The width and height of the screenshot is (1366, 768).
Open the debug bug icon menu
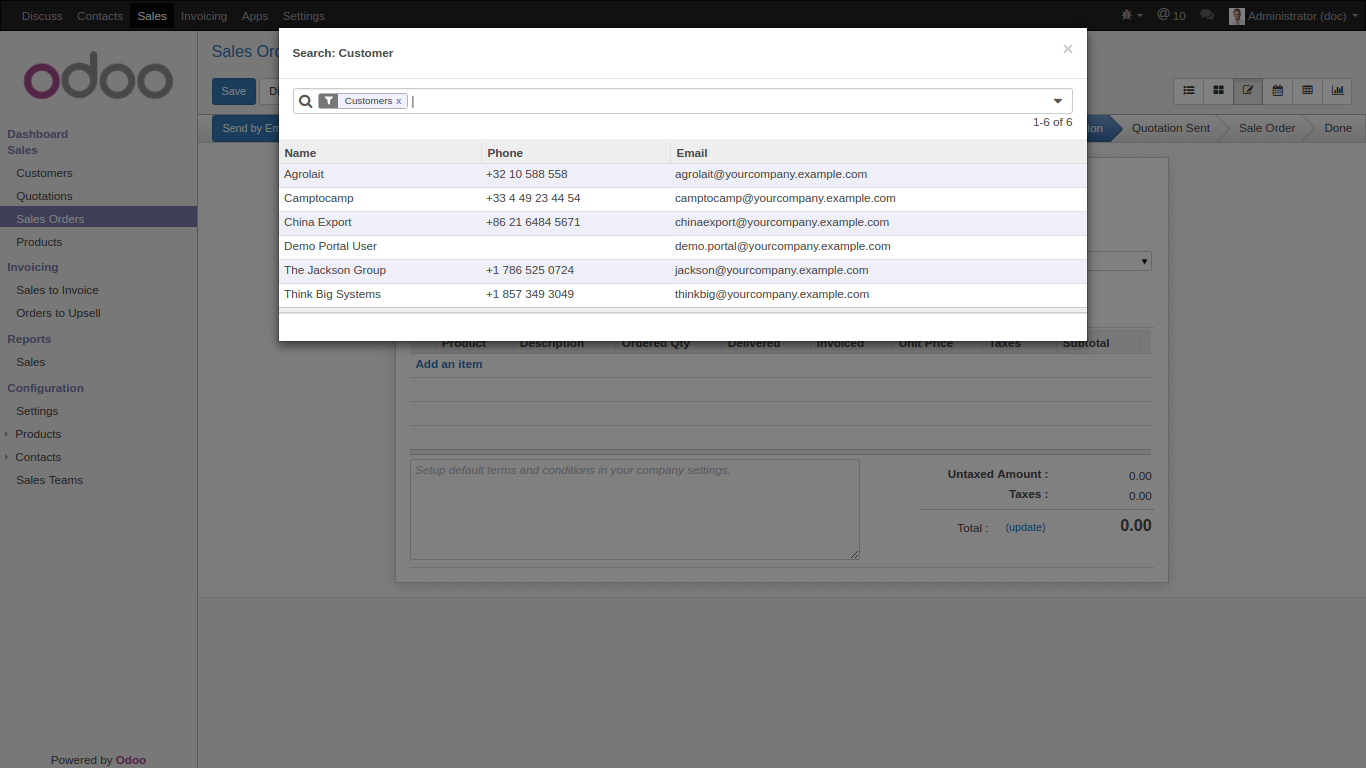[x=1132, y=15]
